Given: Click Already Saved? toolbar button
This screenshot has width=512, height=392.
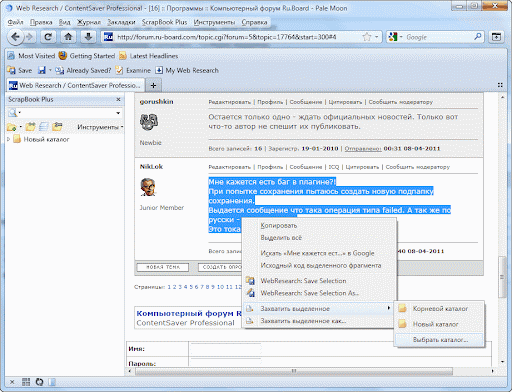Looking at the screenshot, I should (83, 70).
